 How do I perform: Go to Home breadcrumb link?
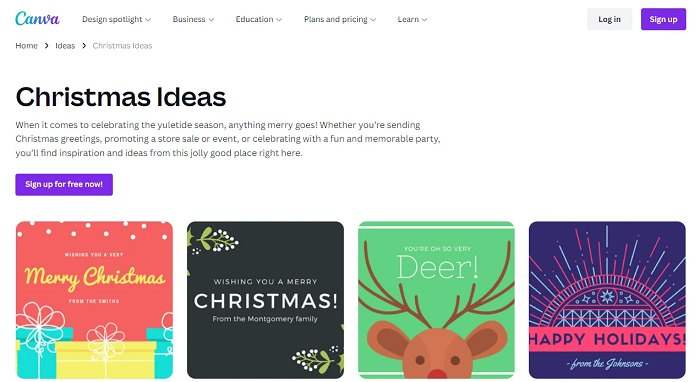tap(26, 46)
